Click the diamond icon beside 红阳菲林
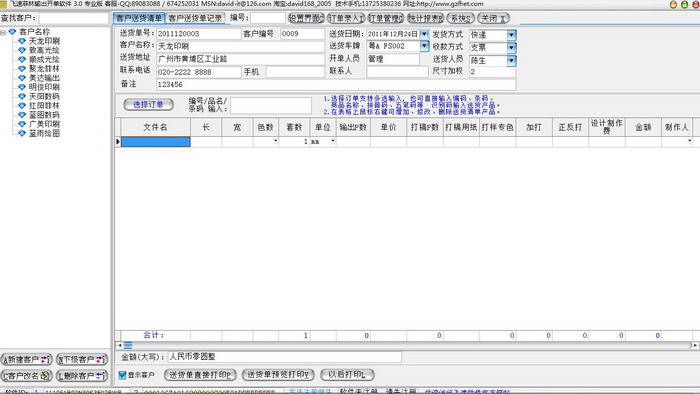Image resolution: width=700 pixels, height=394 pixels. click(21, 106)
